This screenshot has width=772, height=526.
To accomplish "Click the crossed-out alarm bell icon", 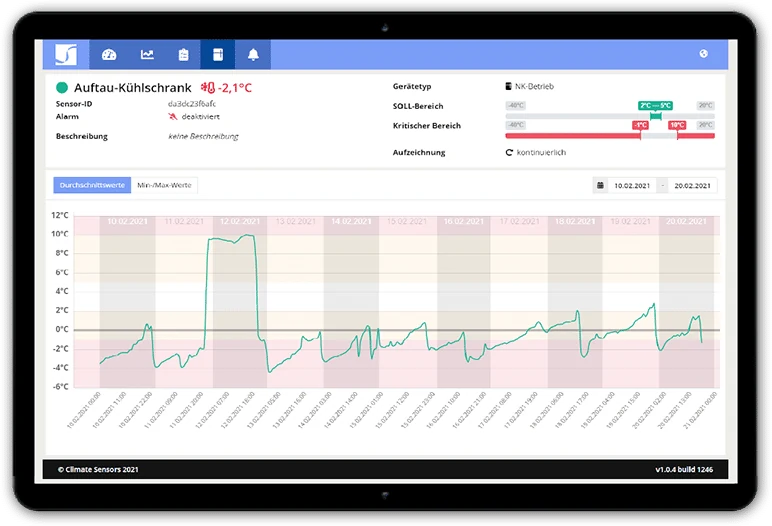I will [172, 117].
